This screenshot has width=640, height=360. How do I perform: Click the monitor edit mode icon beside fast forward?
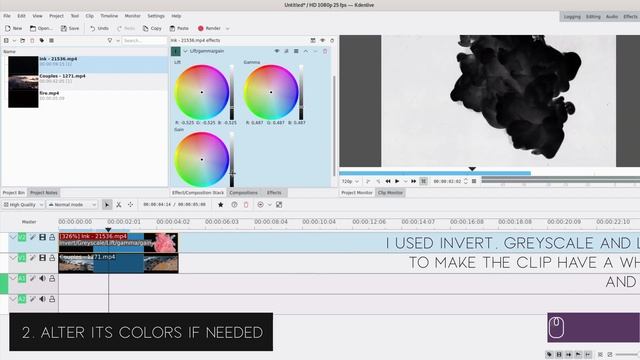point(424,181)
